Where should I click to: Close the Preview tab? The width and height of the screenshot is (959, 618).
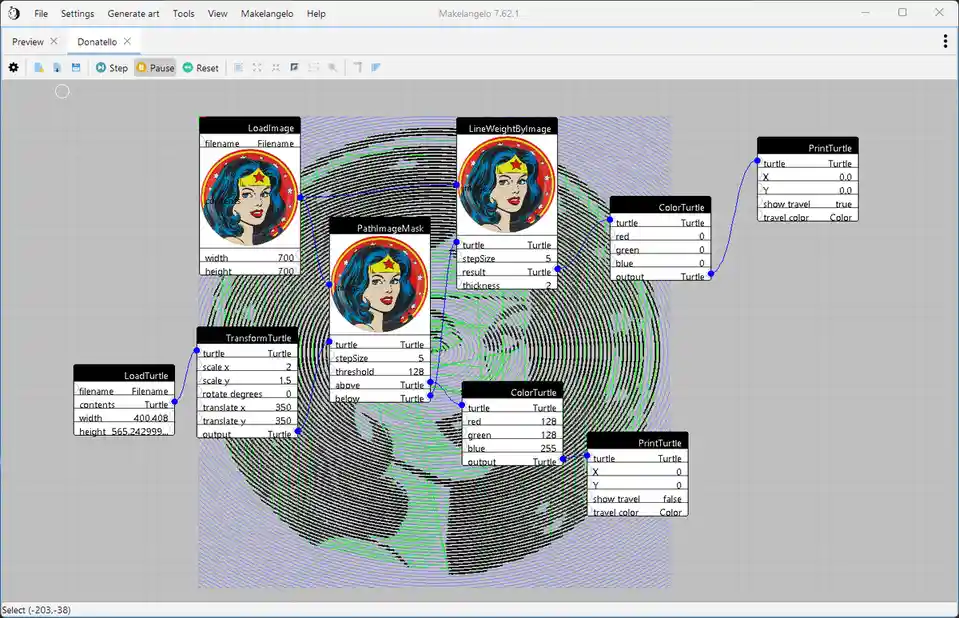54,41
